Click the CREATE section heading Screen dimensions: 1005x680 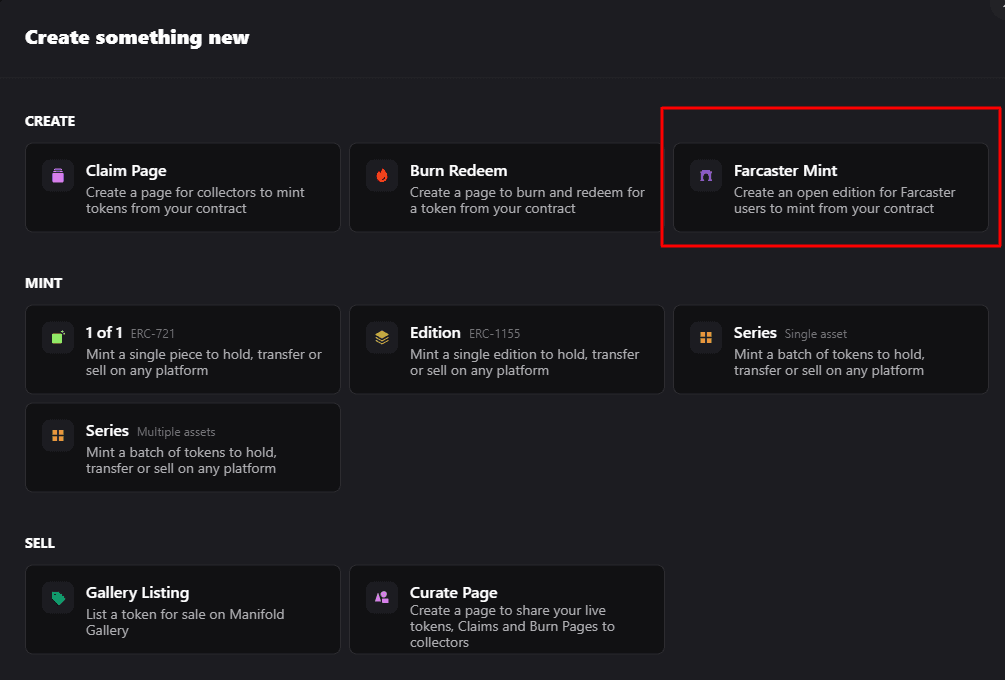click(50, 121)
